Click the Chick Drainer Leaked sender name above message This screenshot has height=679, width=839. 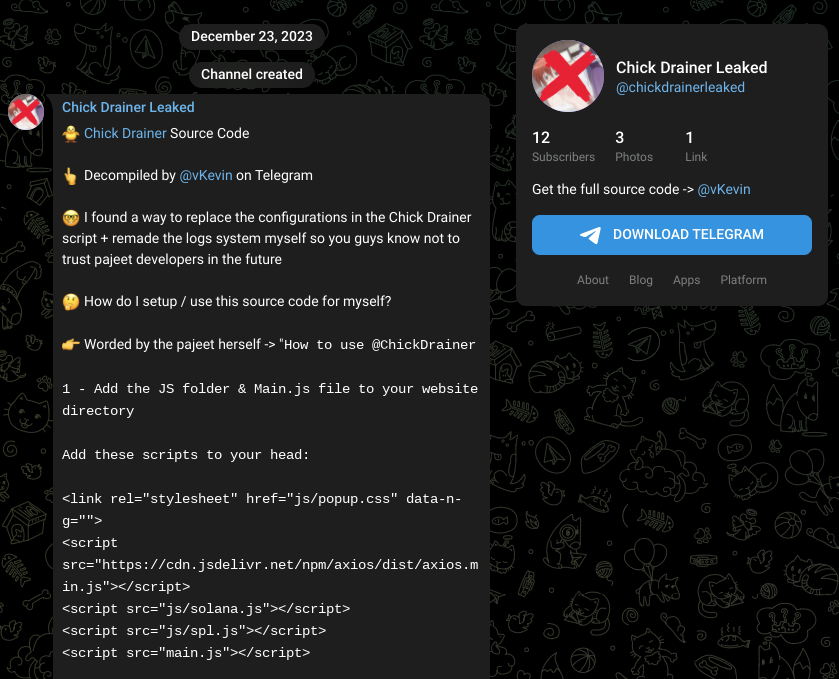click(128, 107)
